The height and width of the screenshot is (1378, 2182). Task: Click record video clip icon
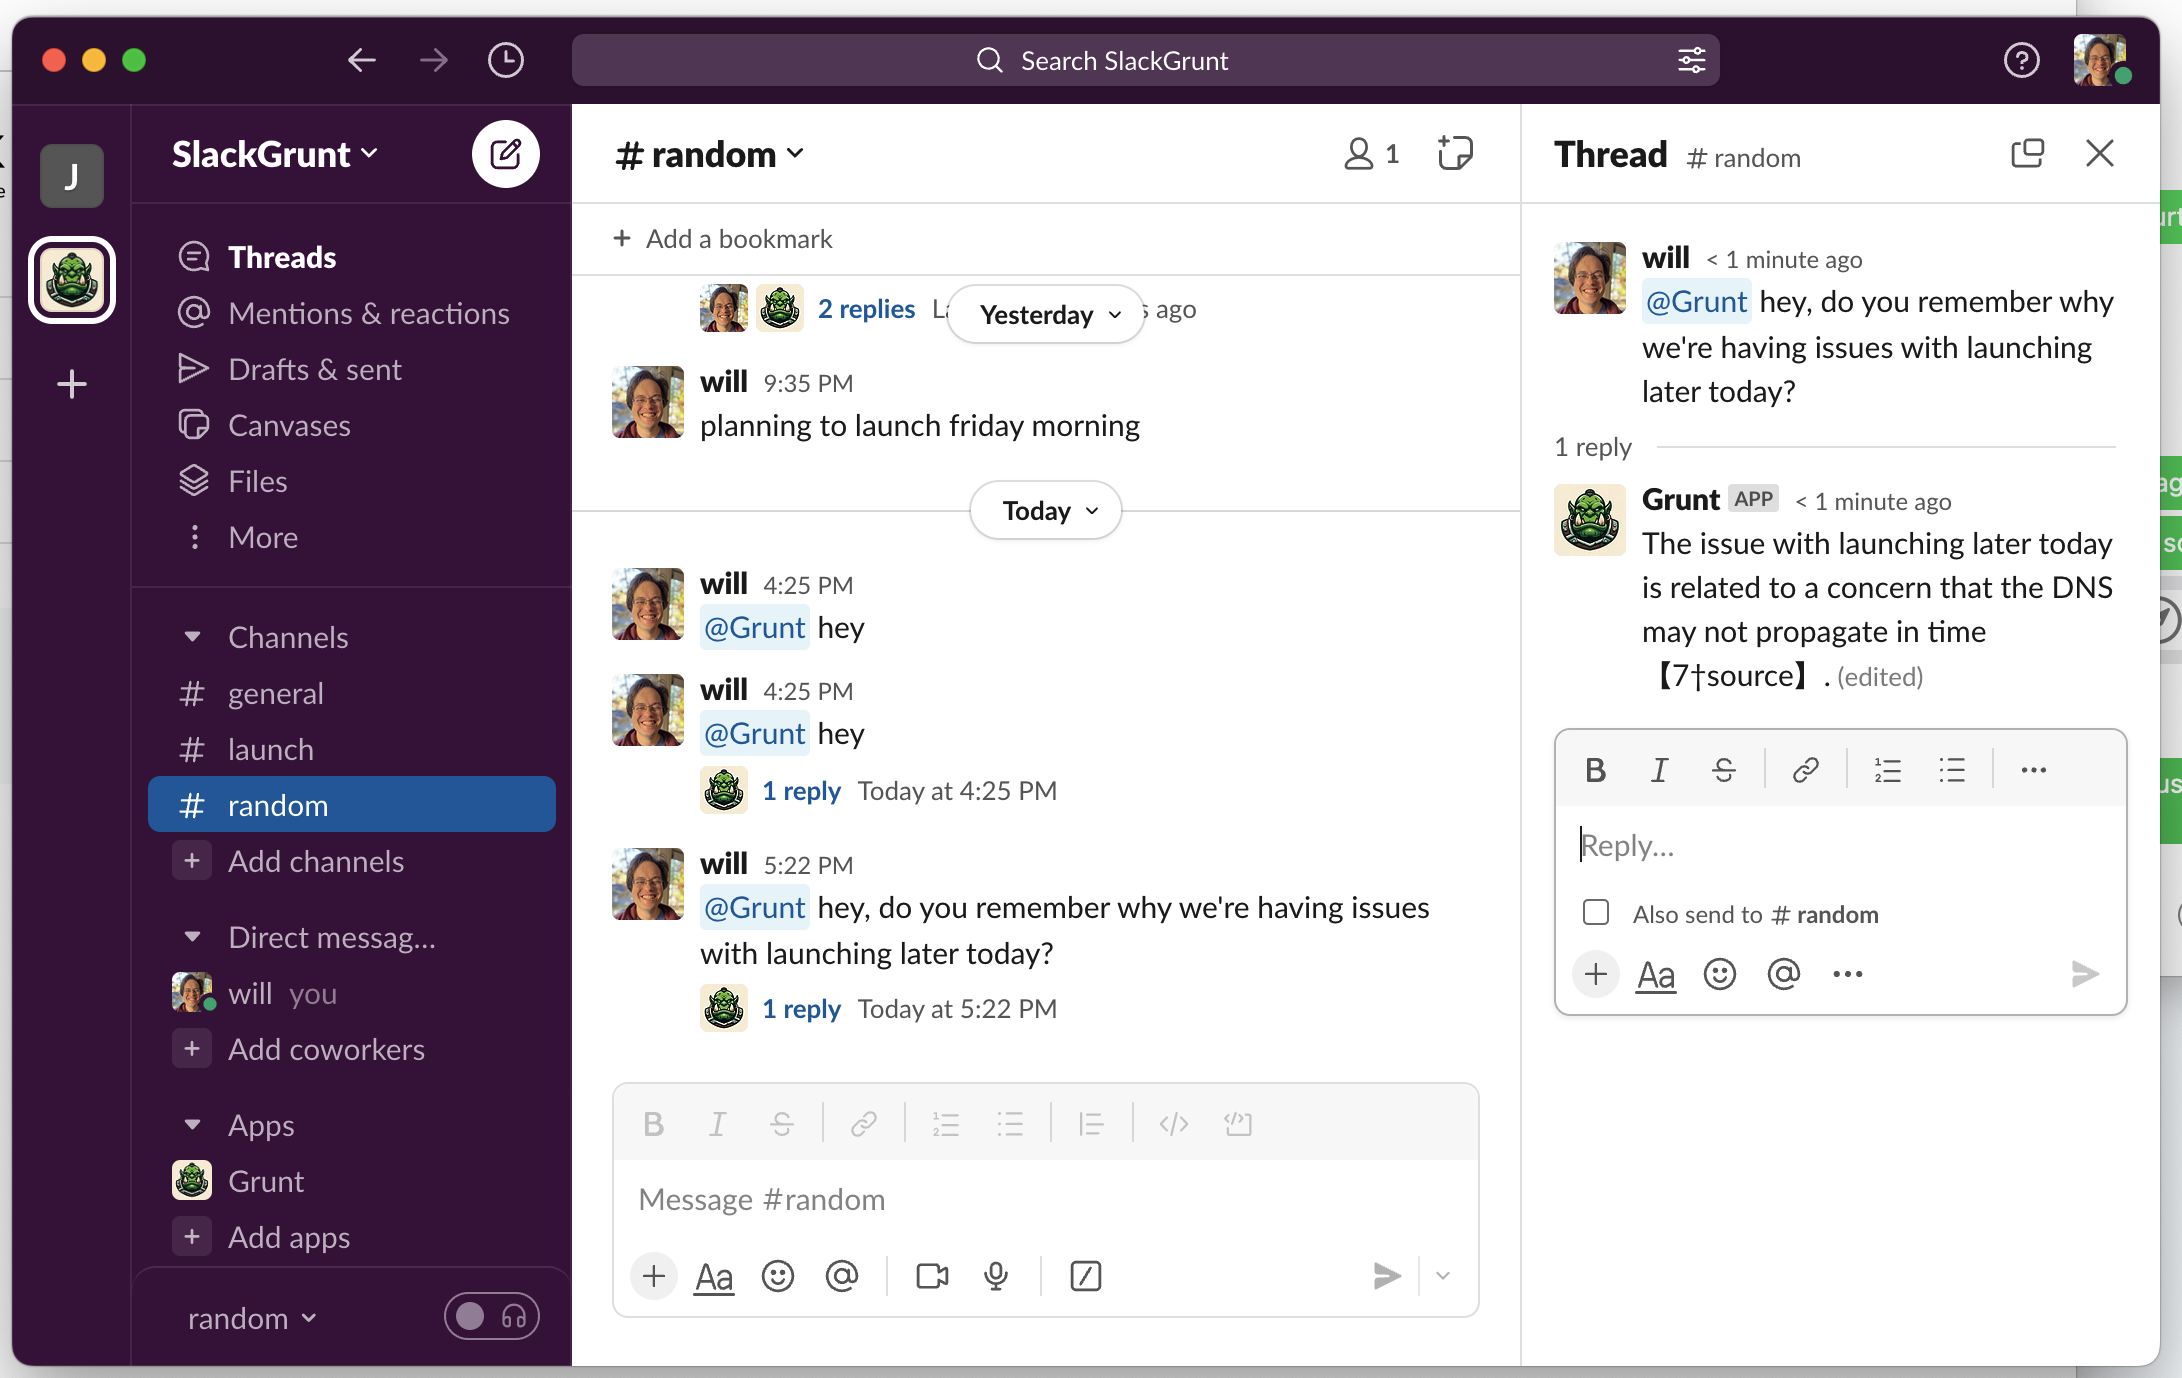(x=932, y=1276)
